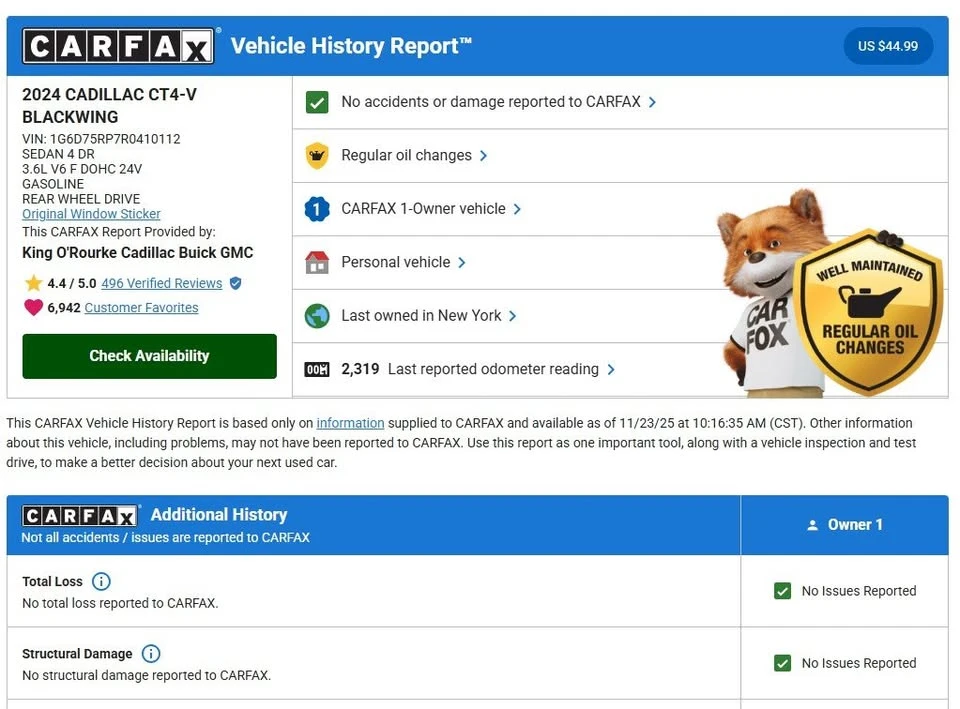Click the CARFAX logo in the report header
The image size is (960, 709).
pos(118,46)
